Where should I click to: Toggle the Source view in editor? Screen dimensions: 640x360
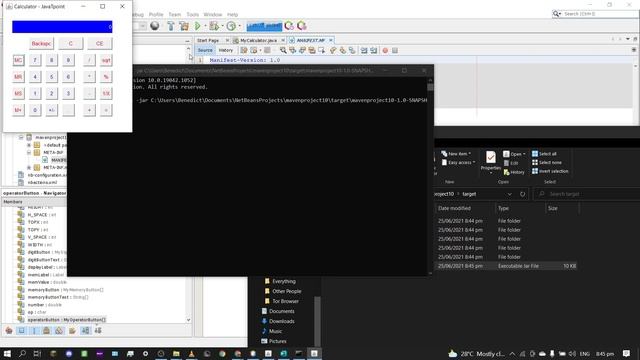coord(205,50)
